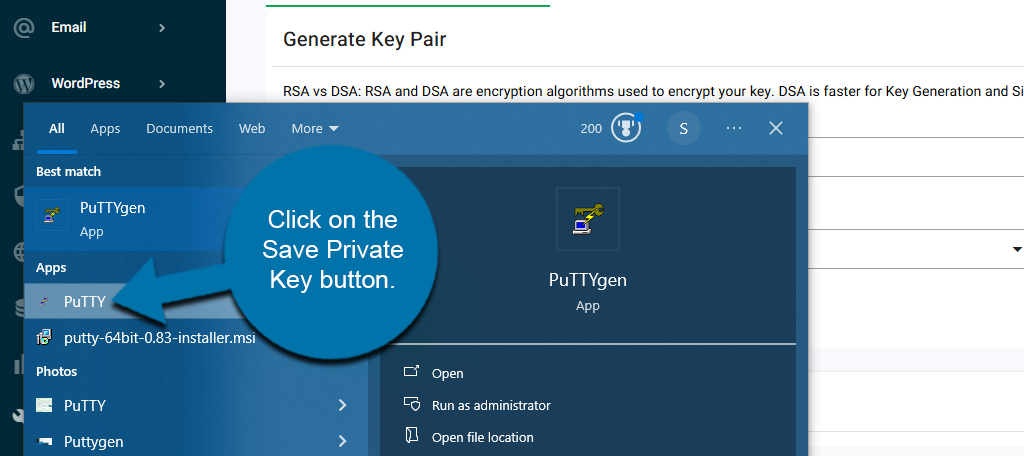
Task: Click the WordPress logo icon in sidebar
Action: [24, 84]
